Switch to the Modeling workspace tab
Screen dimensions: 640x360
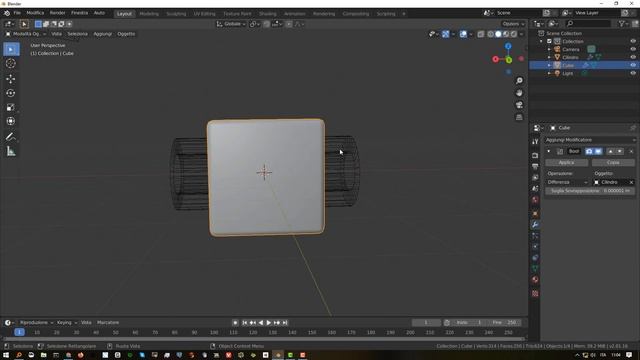click(x=149, y=13)
